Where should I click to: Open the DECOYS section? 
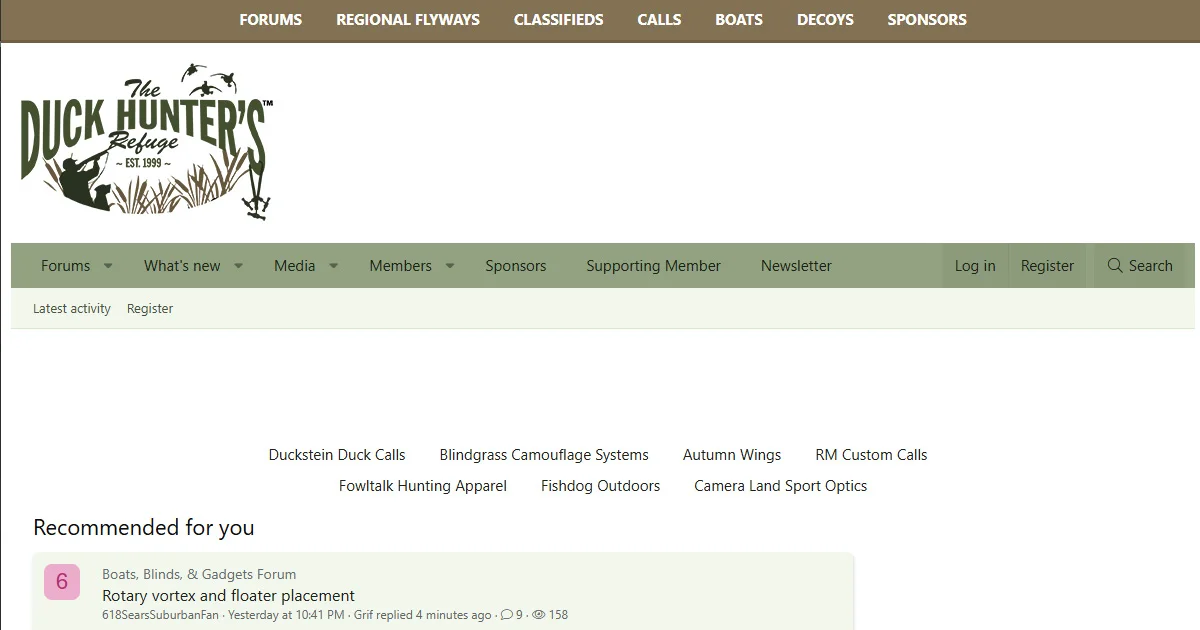pos(824,19)
